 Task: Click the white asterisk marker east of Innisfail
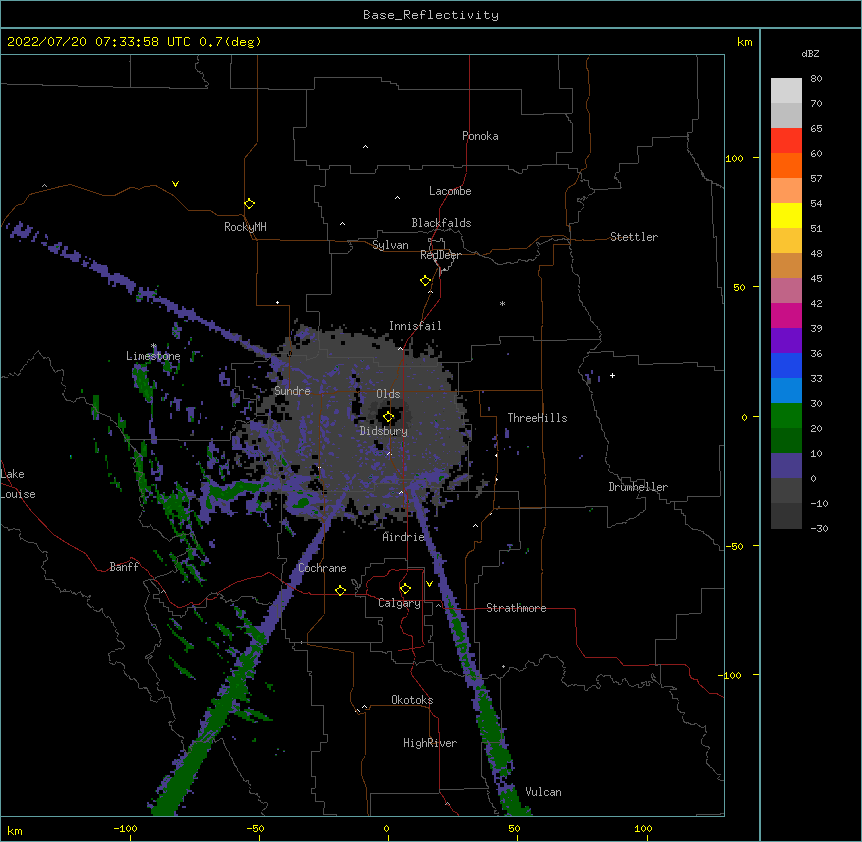502,304
